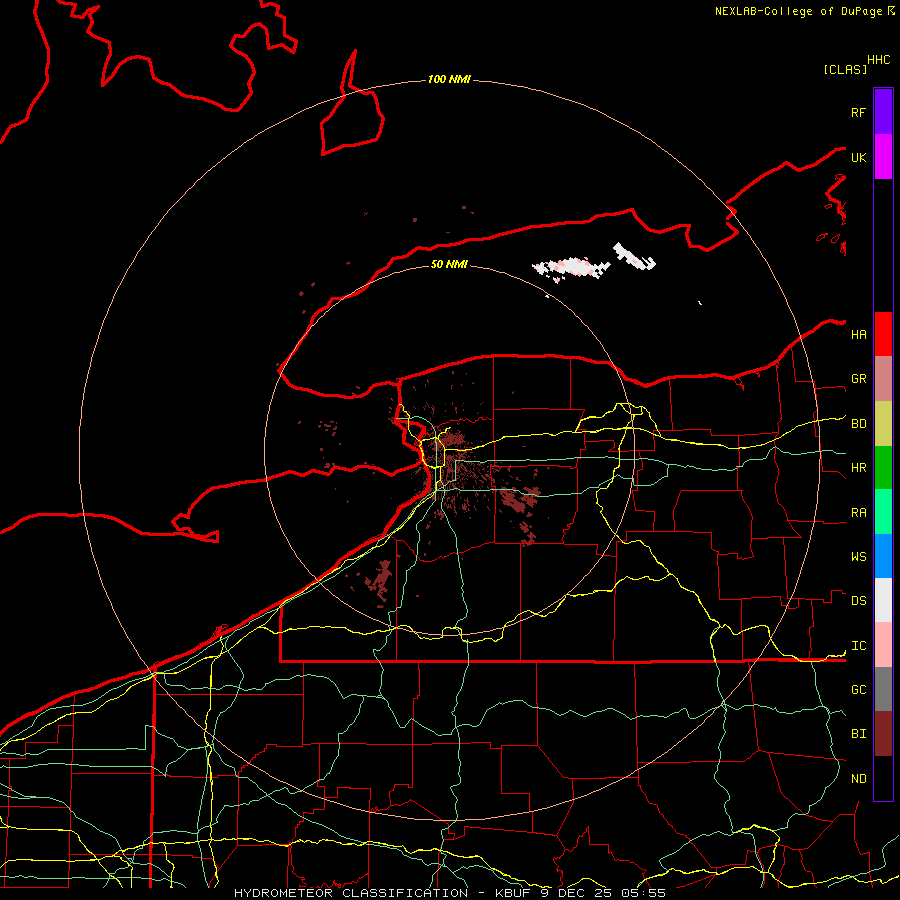The width and height of the screenshot is (900, 900).
Task: Click the WS blue legend swatch
Action: pyautogui.click(x=883, y=556)
